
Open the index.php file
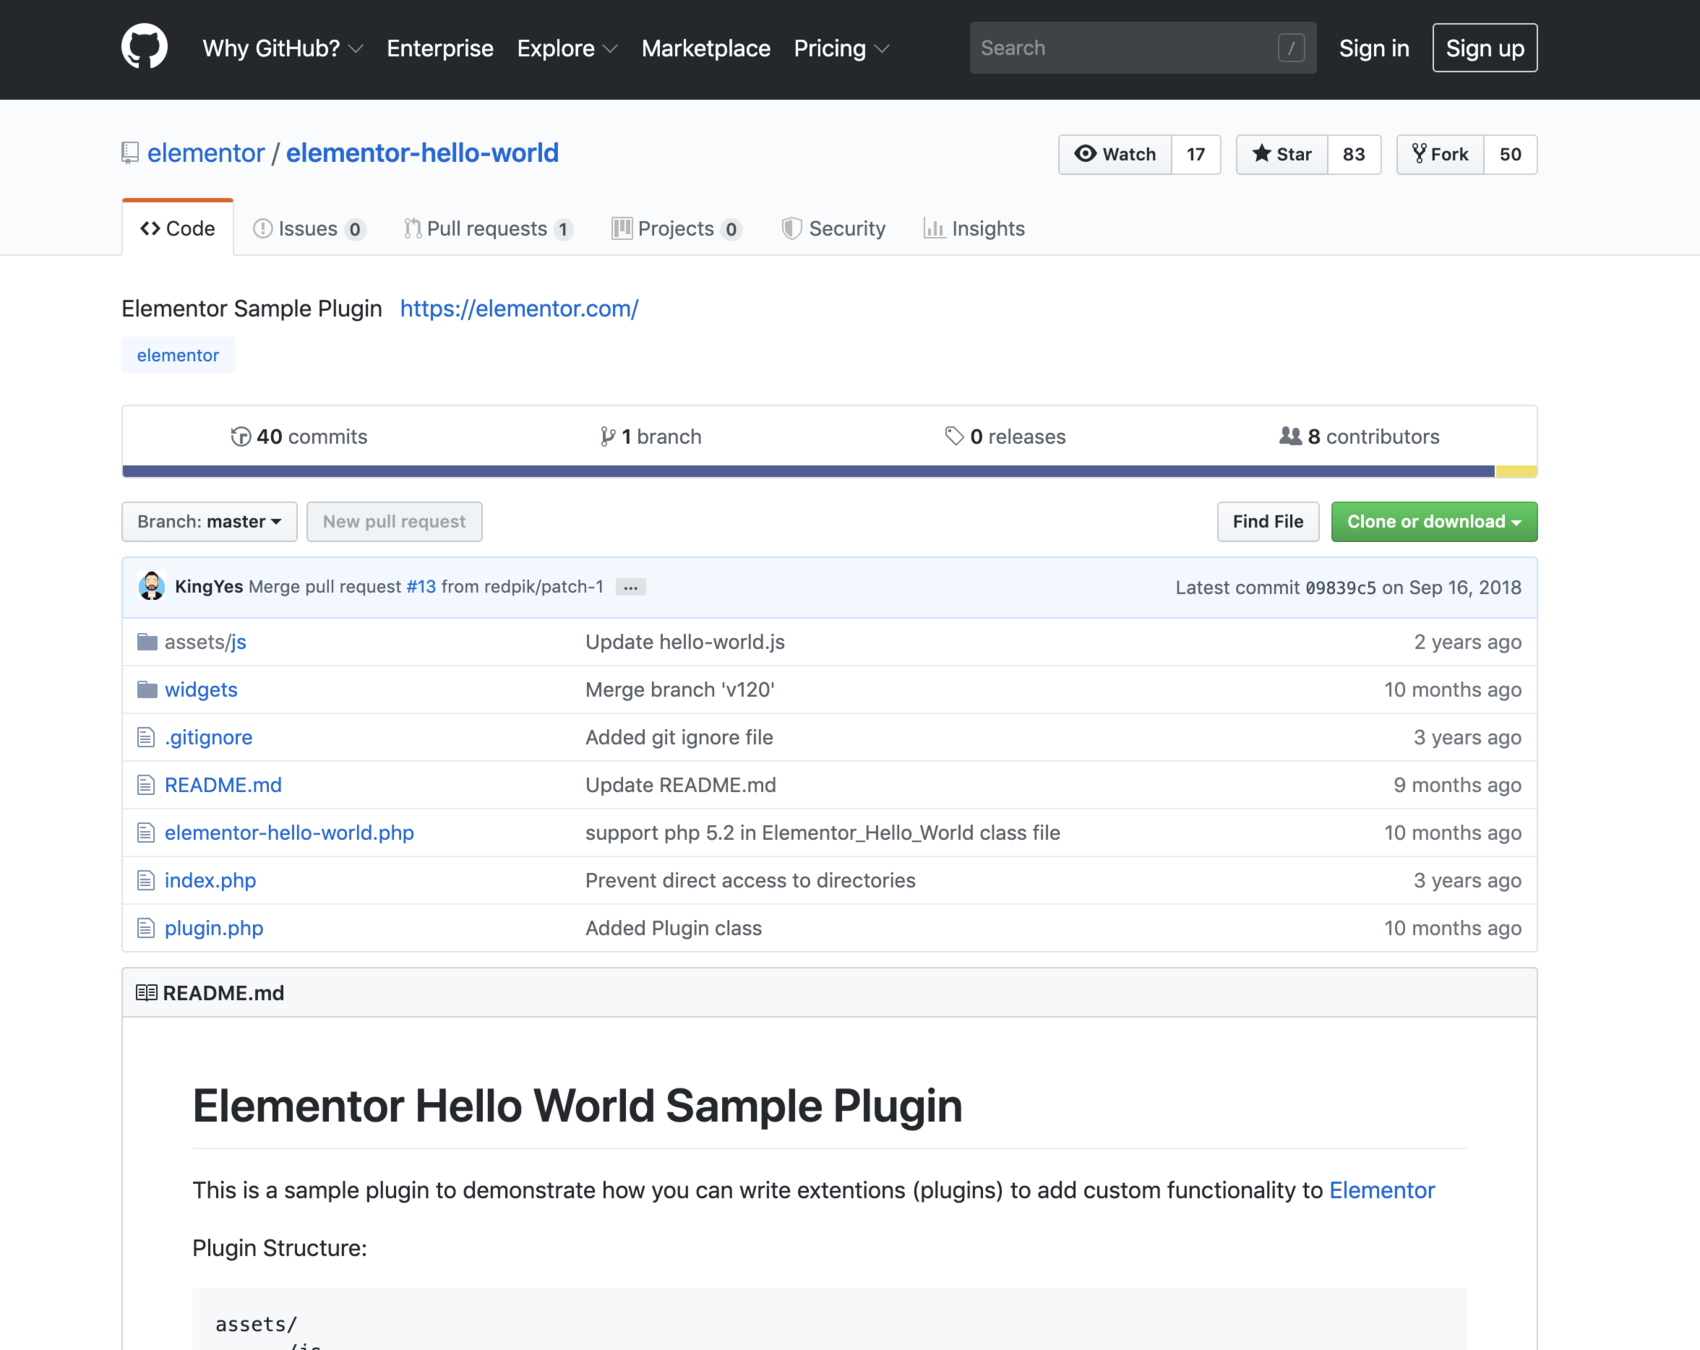[210, 881]
